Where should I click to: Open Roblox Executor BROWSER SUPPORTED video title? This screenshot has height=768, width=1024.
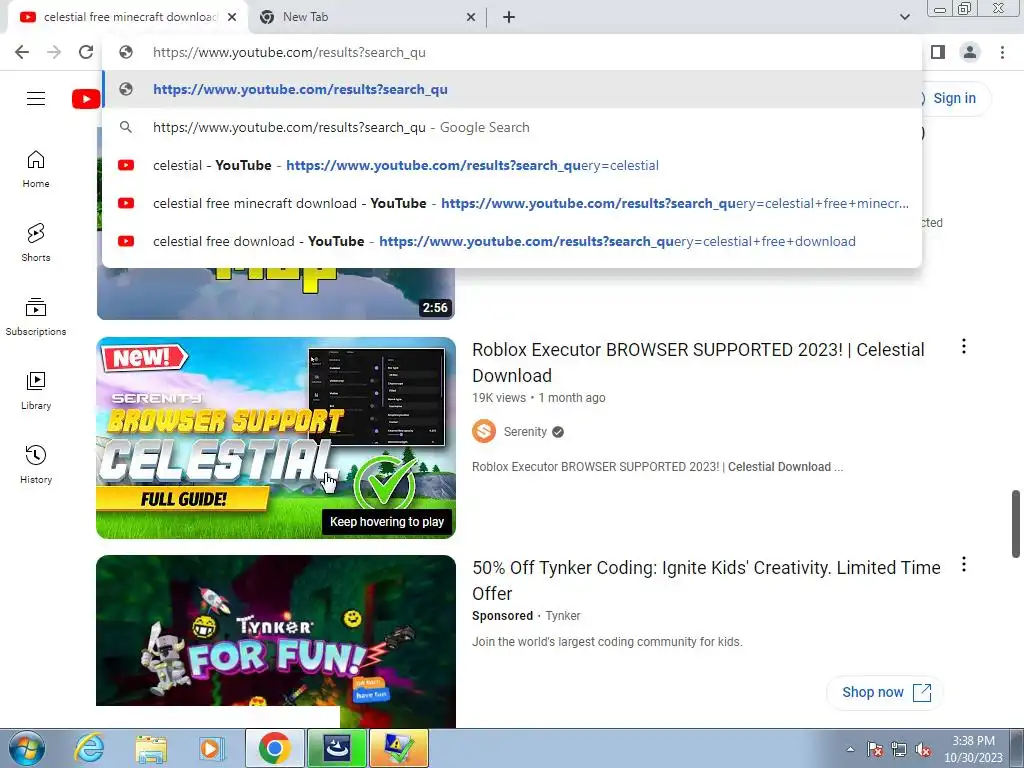698,362
